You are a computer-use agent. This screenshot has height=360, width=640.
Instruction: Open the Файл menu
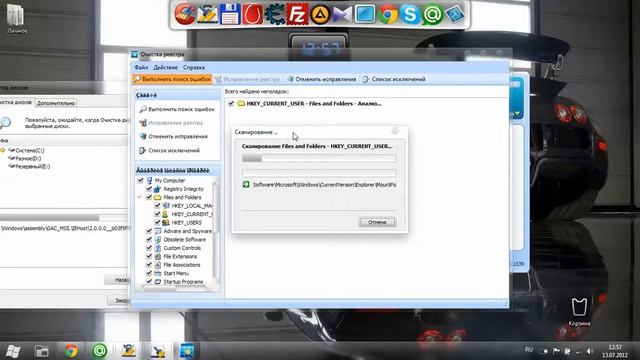pyautogui.click(x=141, y=67)
